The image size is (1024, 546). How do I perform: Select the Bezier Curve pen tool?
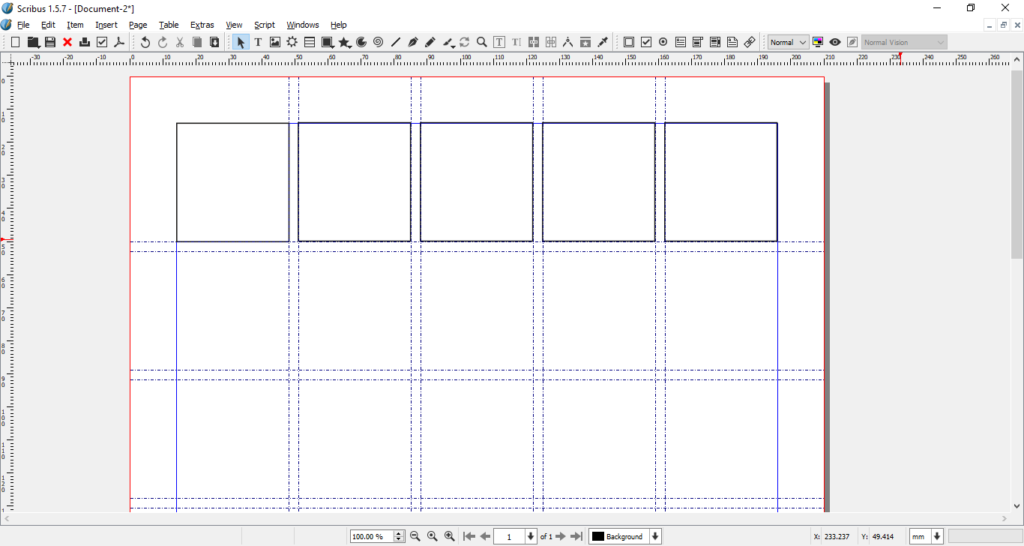413,42
